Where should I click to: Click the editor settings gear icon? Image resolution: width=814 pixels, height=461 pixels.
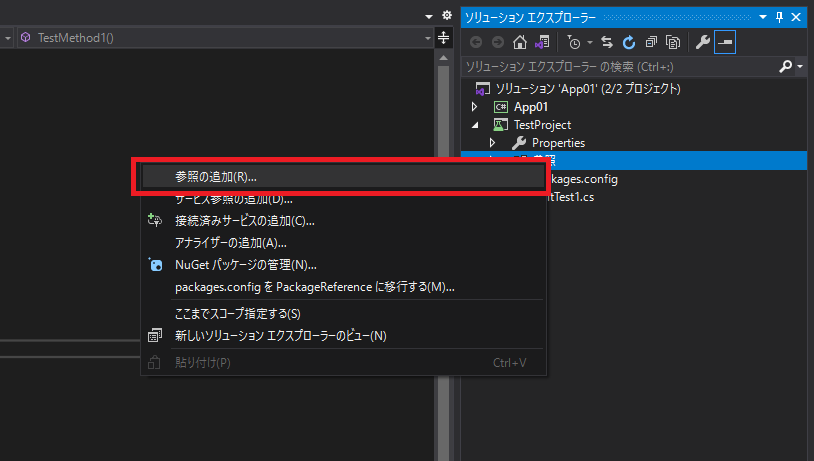click(x=445, y=16)
